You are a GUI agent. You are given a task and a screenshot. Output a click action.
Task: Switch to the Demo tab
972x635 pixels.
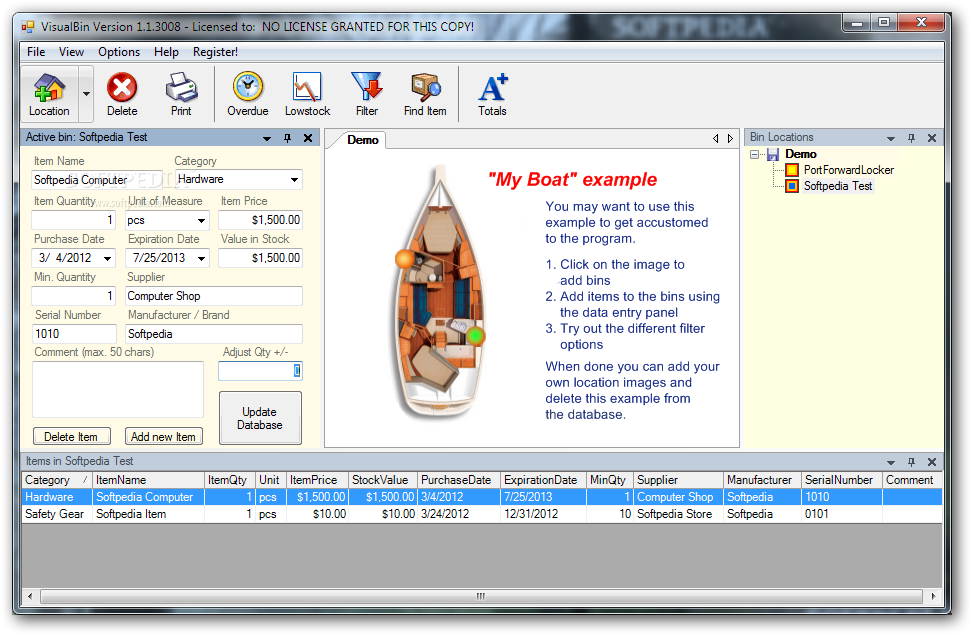(363, 140)
